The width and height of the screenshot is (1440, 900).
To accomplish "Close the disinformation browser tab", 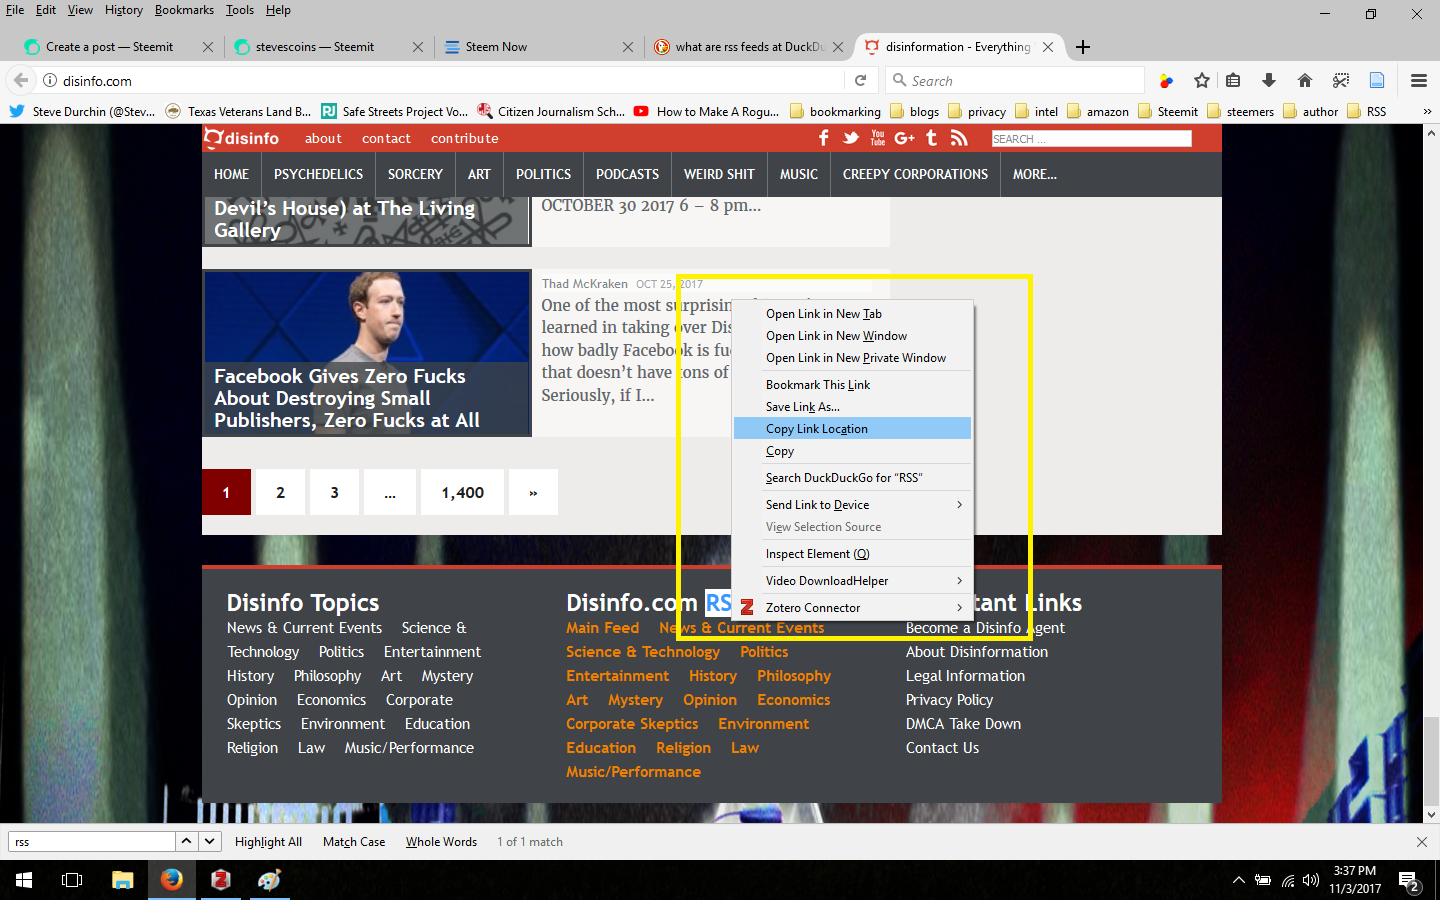I will tap(1048, 47).
